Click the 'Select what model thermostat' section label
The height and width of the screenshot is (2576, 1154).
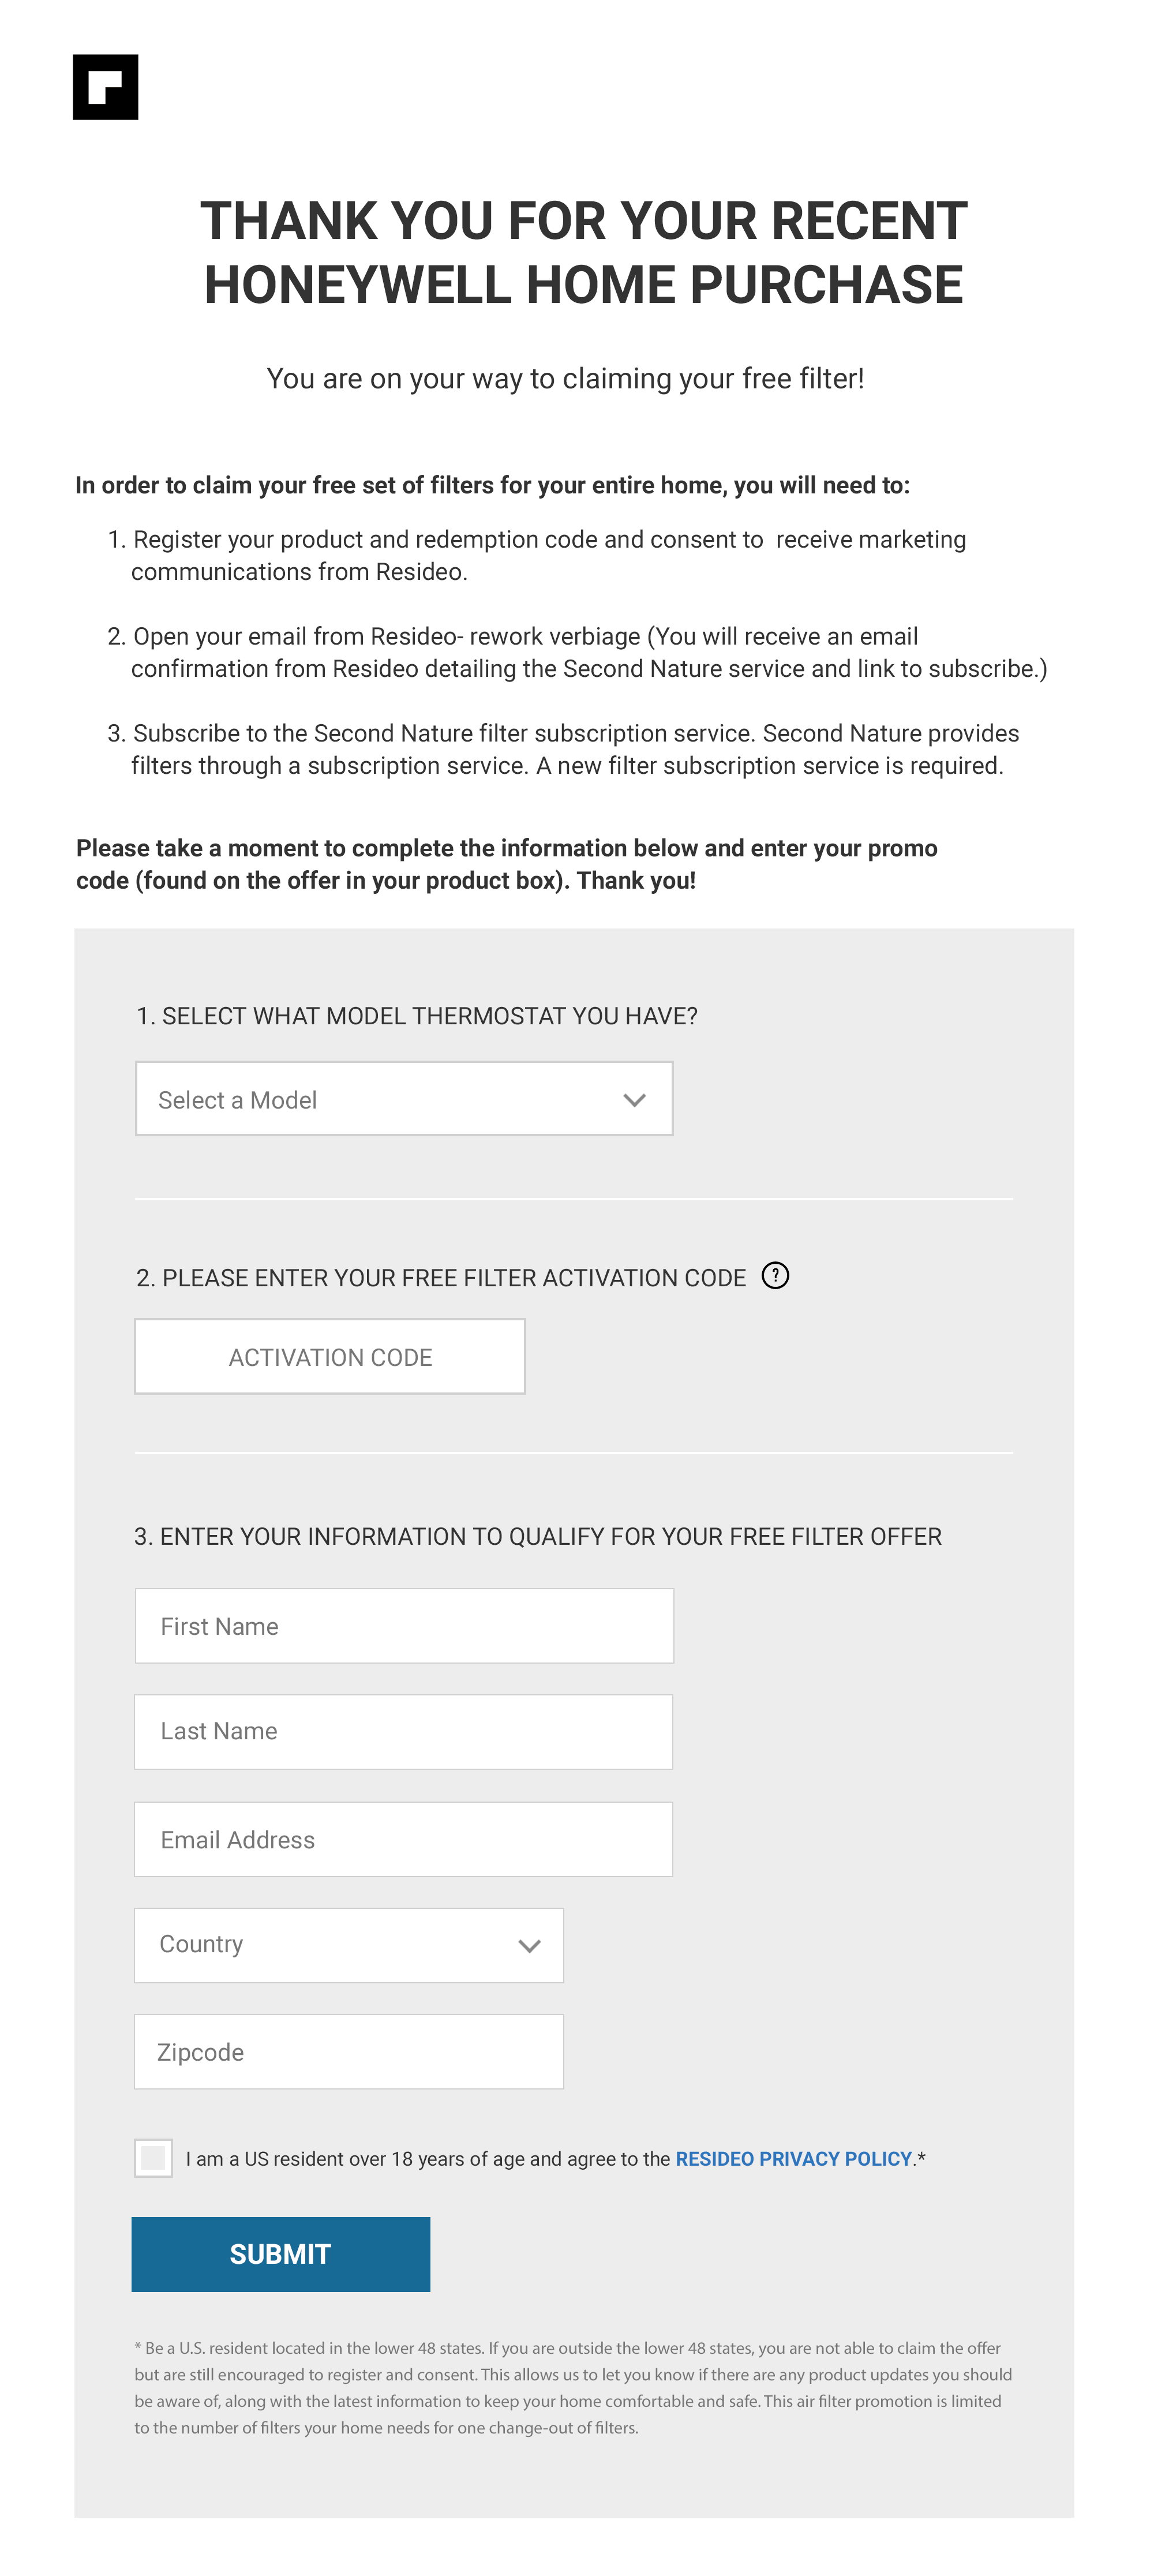click(x=417, y=1016)
